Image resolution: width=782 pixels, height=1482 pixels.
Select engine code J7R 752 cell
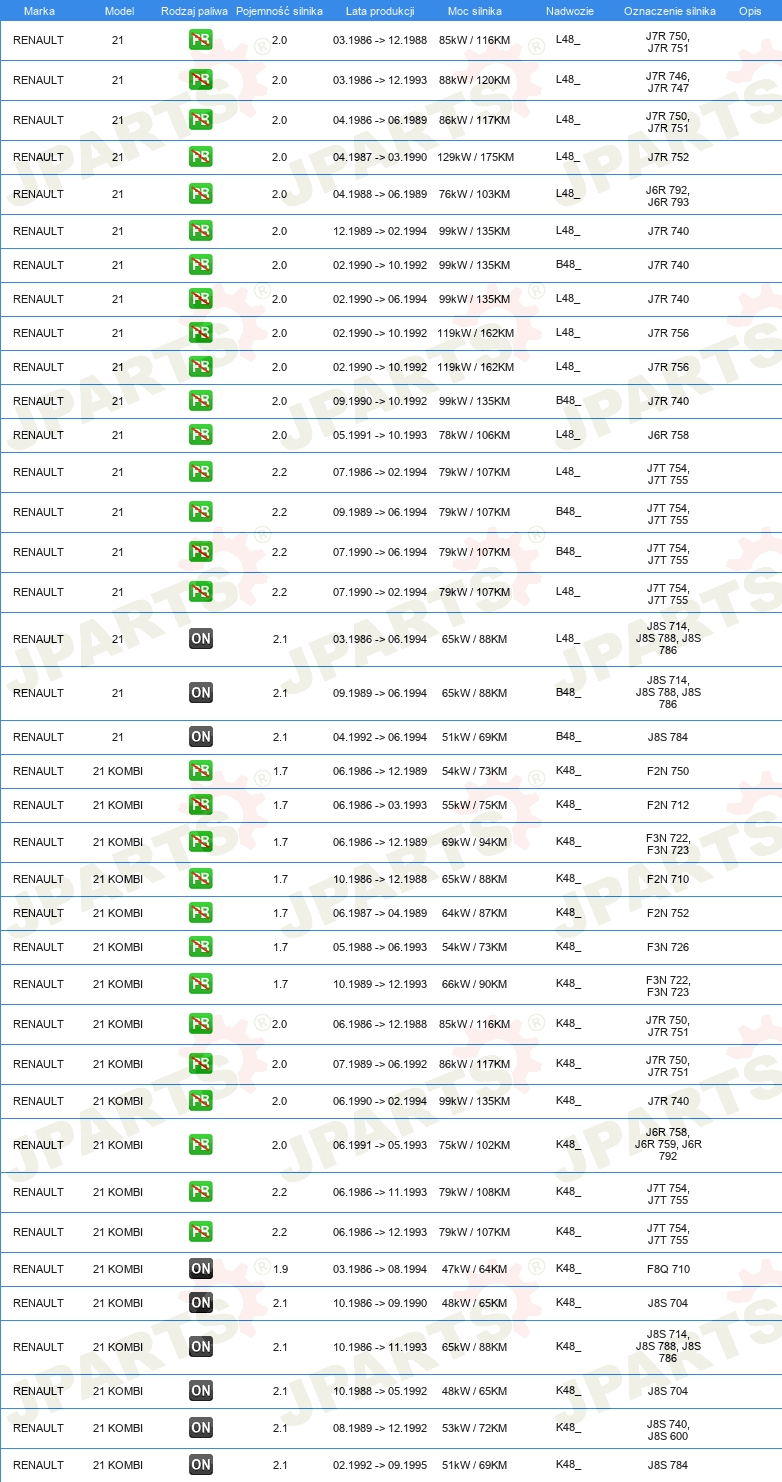(668, 157)
